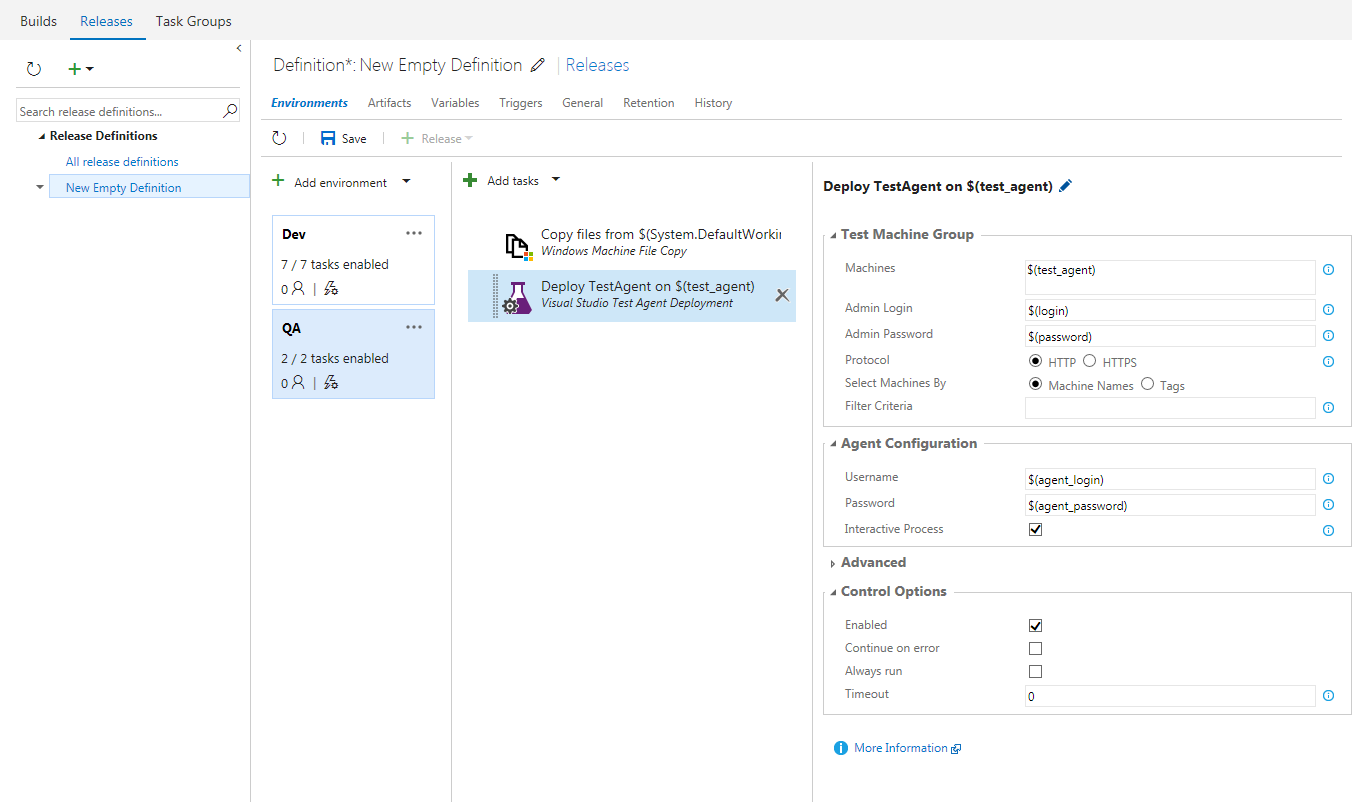
Task: Click the search magnifier in release definitions
Action: point(230,111)
